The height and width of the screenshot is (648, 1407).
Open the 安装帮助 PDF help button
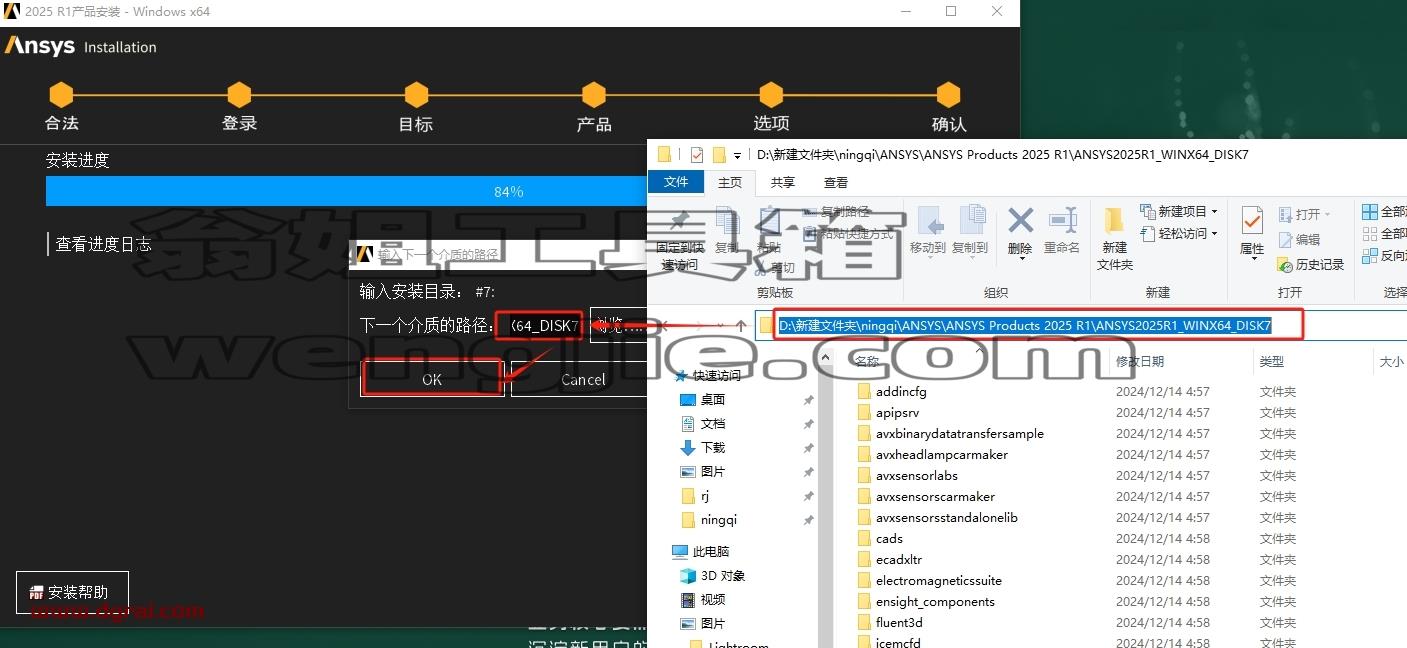[72, 592]
